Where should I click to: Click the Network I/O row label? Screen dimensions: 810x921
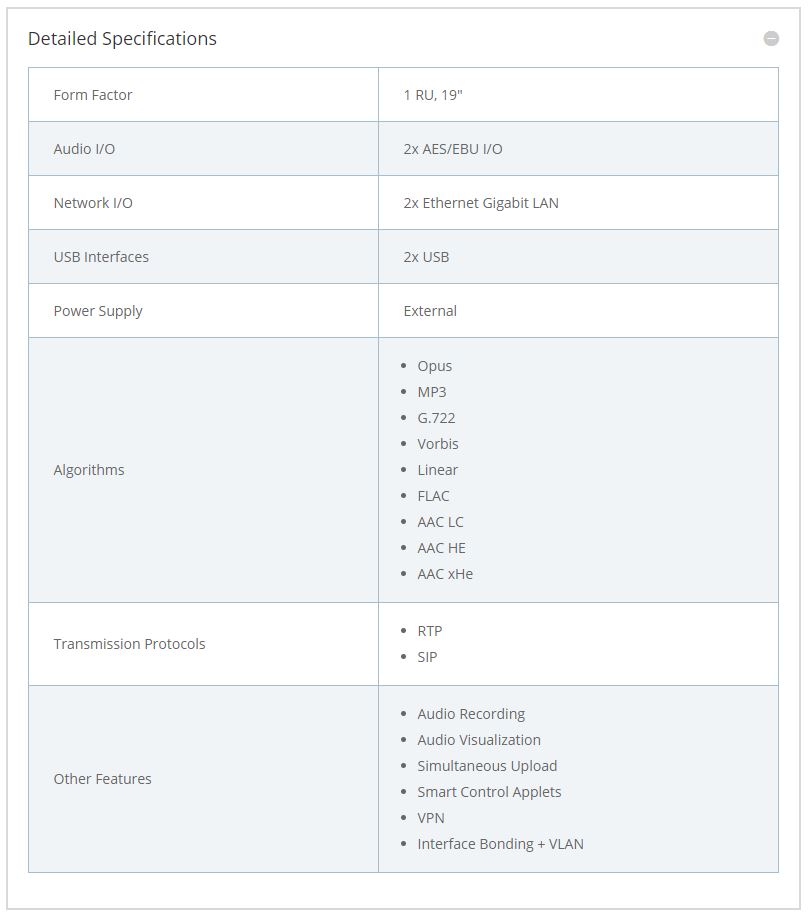93,203
